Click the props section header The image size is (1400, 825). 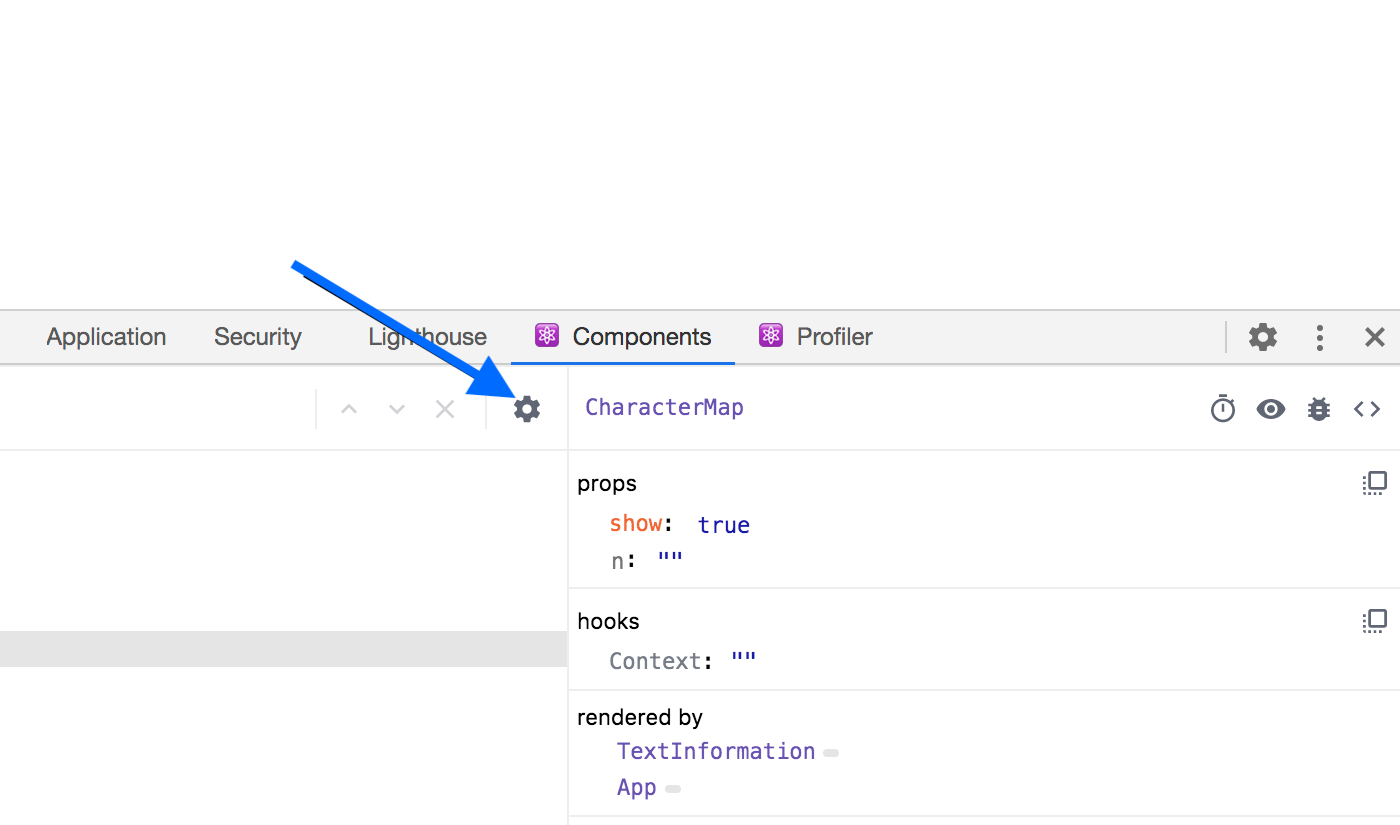click(x=607, y=484)
